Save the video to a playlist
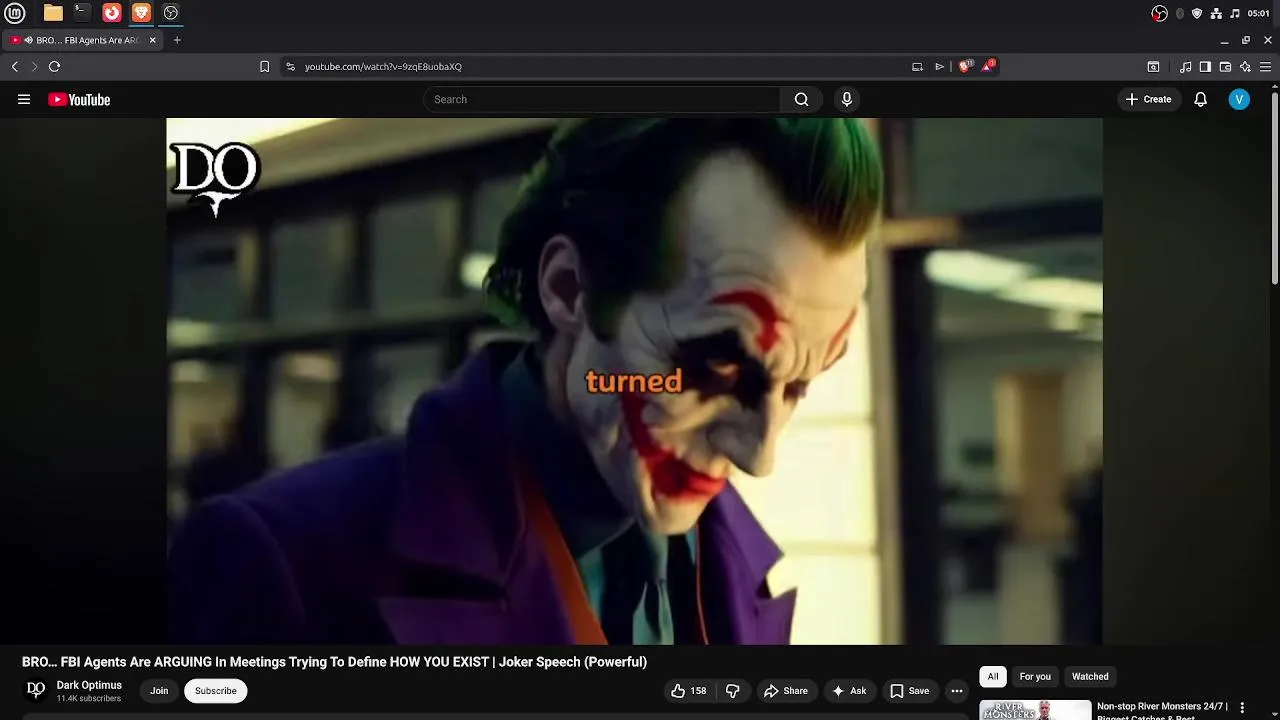Screen dimensions: 1280x720 coord(909,691)
